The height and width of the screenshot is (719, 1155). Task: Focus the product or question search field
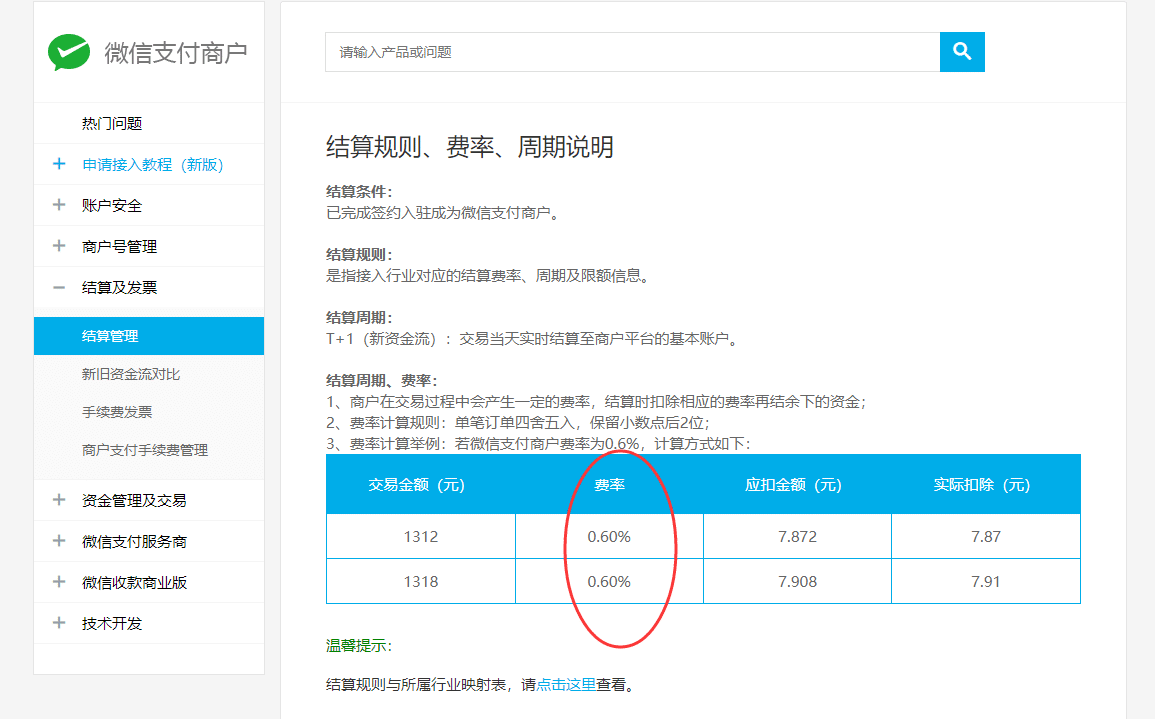[x=633, y=52]
